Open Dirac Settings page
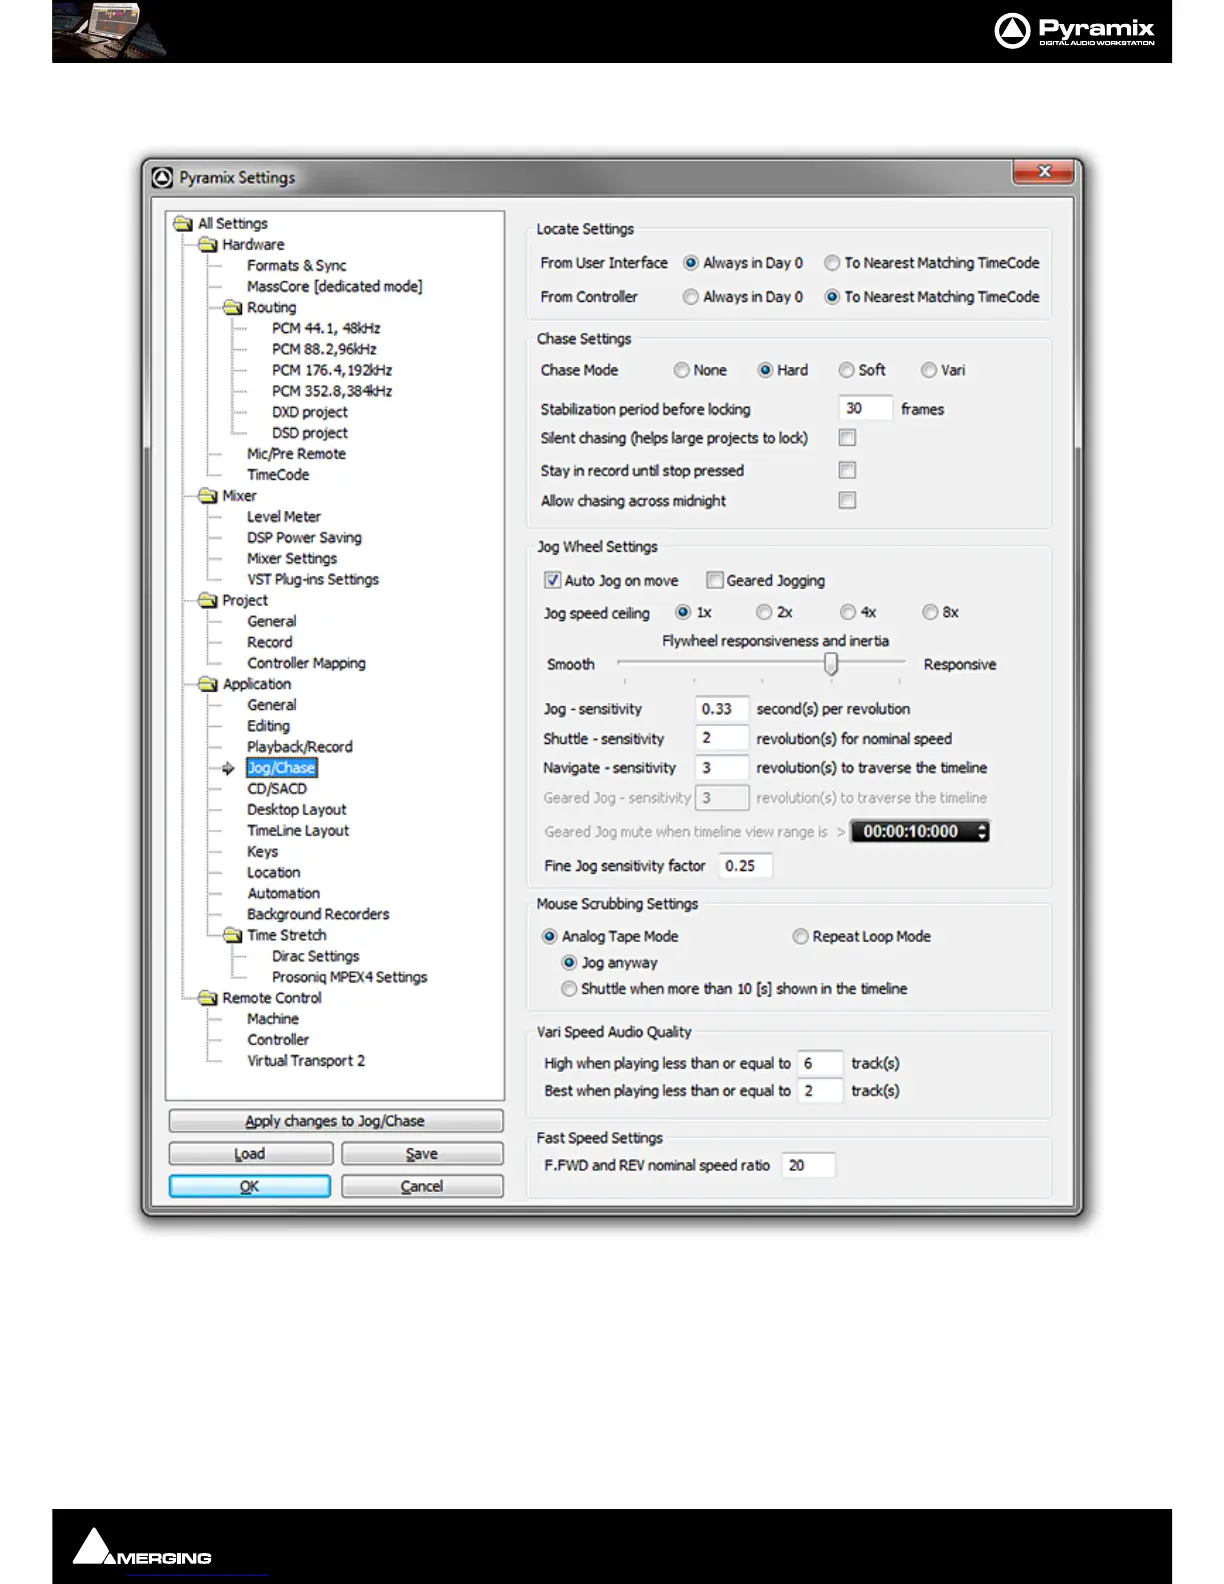The height and width of the screenshot is (1584, 1224). (x=316, y=956)
